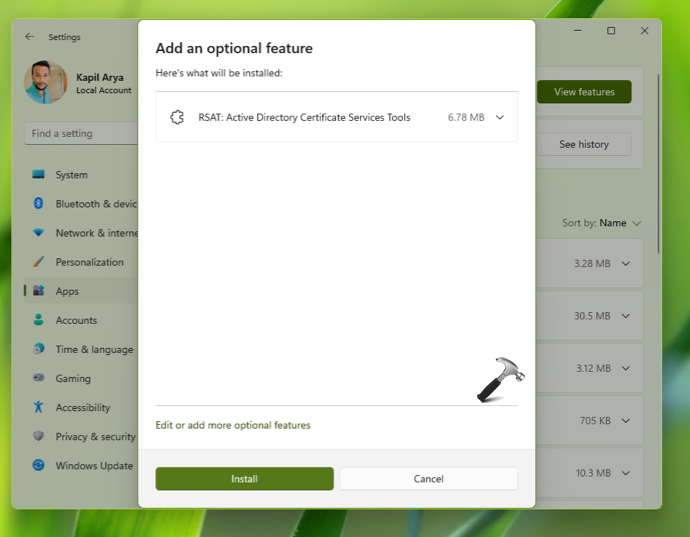Minimize the Settings window
Image resolution: width=690 pixels, height=537 pixels.
point(577,30)
